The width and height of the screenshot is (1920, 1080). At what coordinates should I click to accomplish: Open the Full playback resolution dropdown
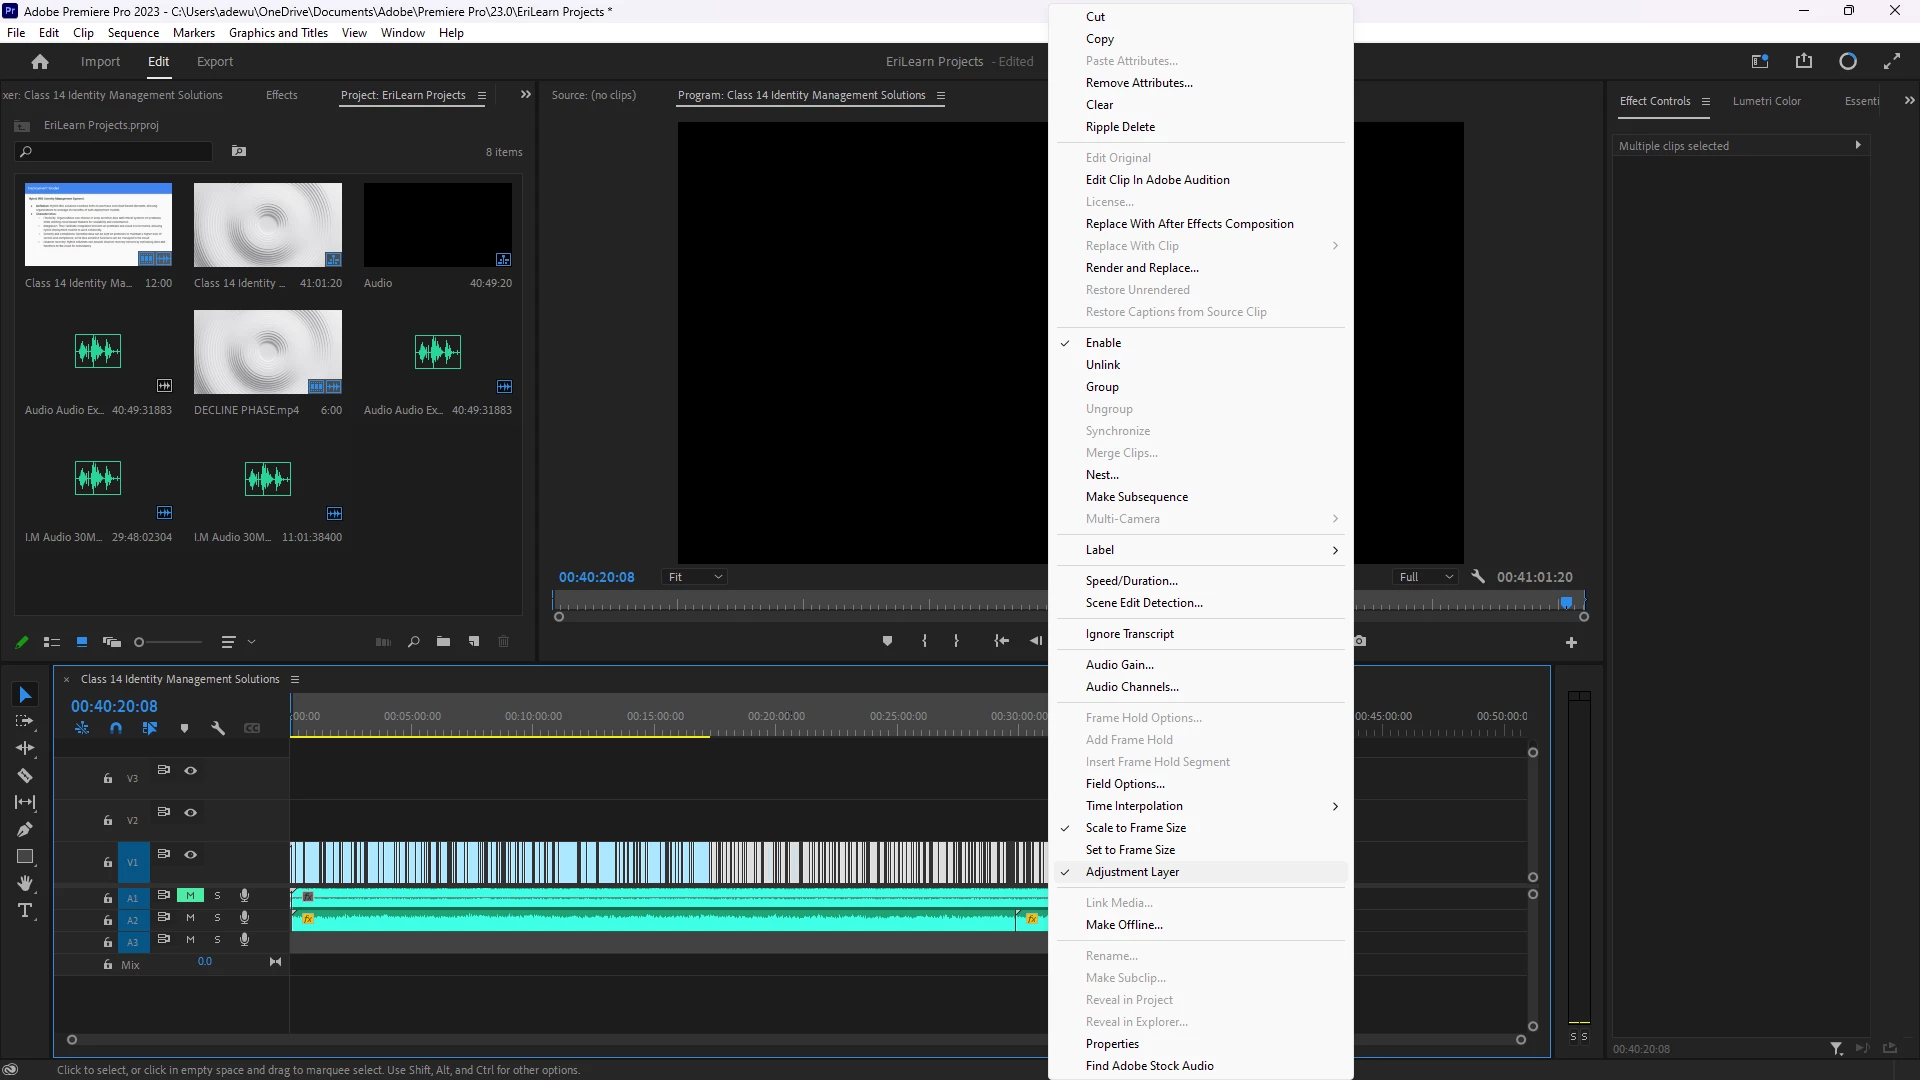coord(1426,577)
